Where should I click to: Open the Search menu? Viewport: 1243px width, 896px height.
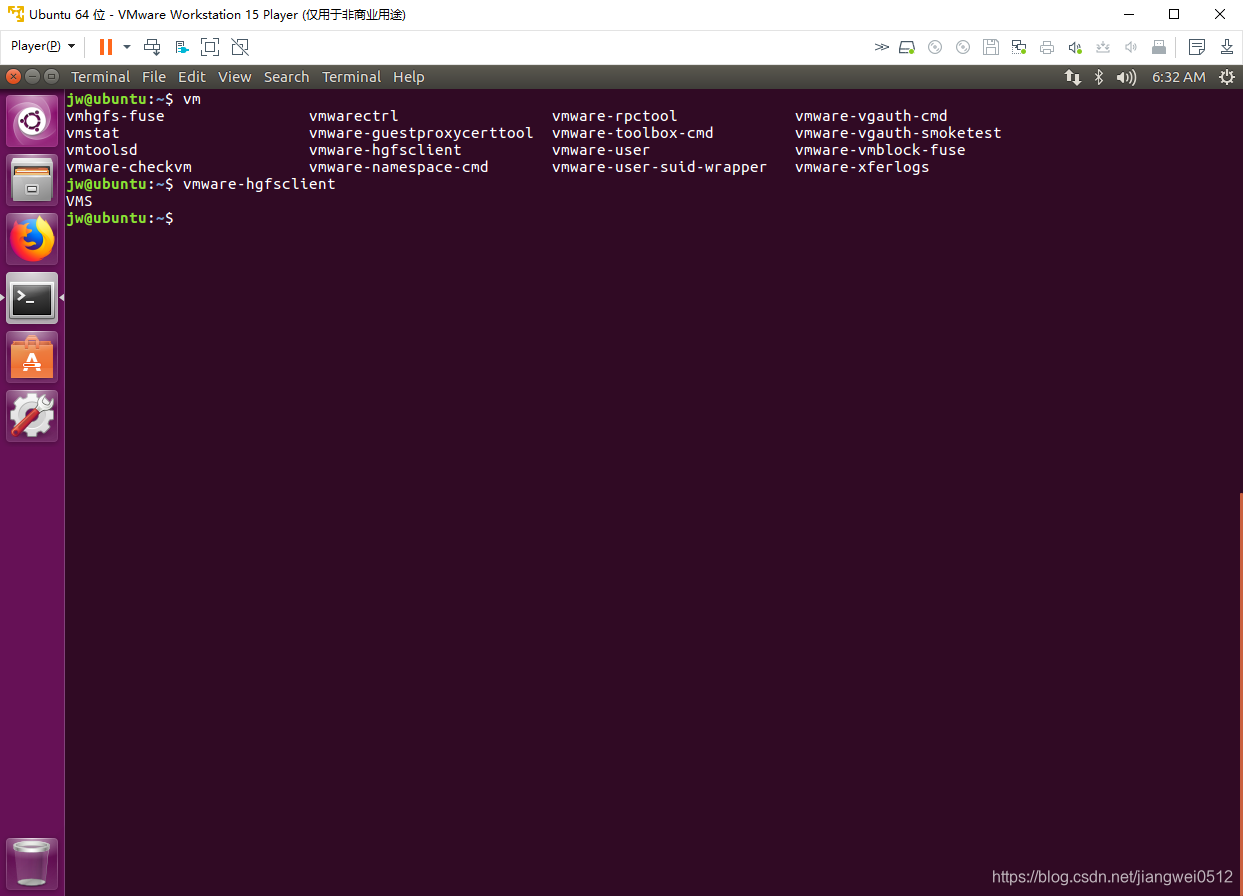pos(287,77)
